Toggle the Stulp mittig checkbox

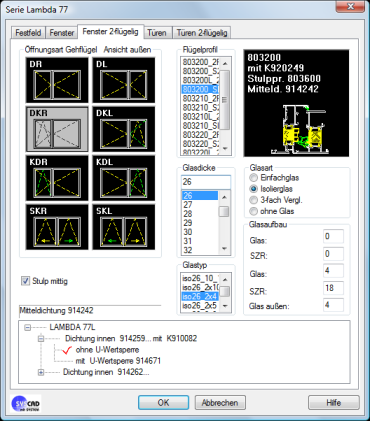26,281
